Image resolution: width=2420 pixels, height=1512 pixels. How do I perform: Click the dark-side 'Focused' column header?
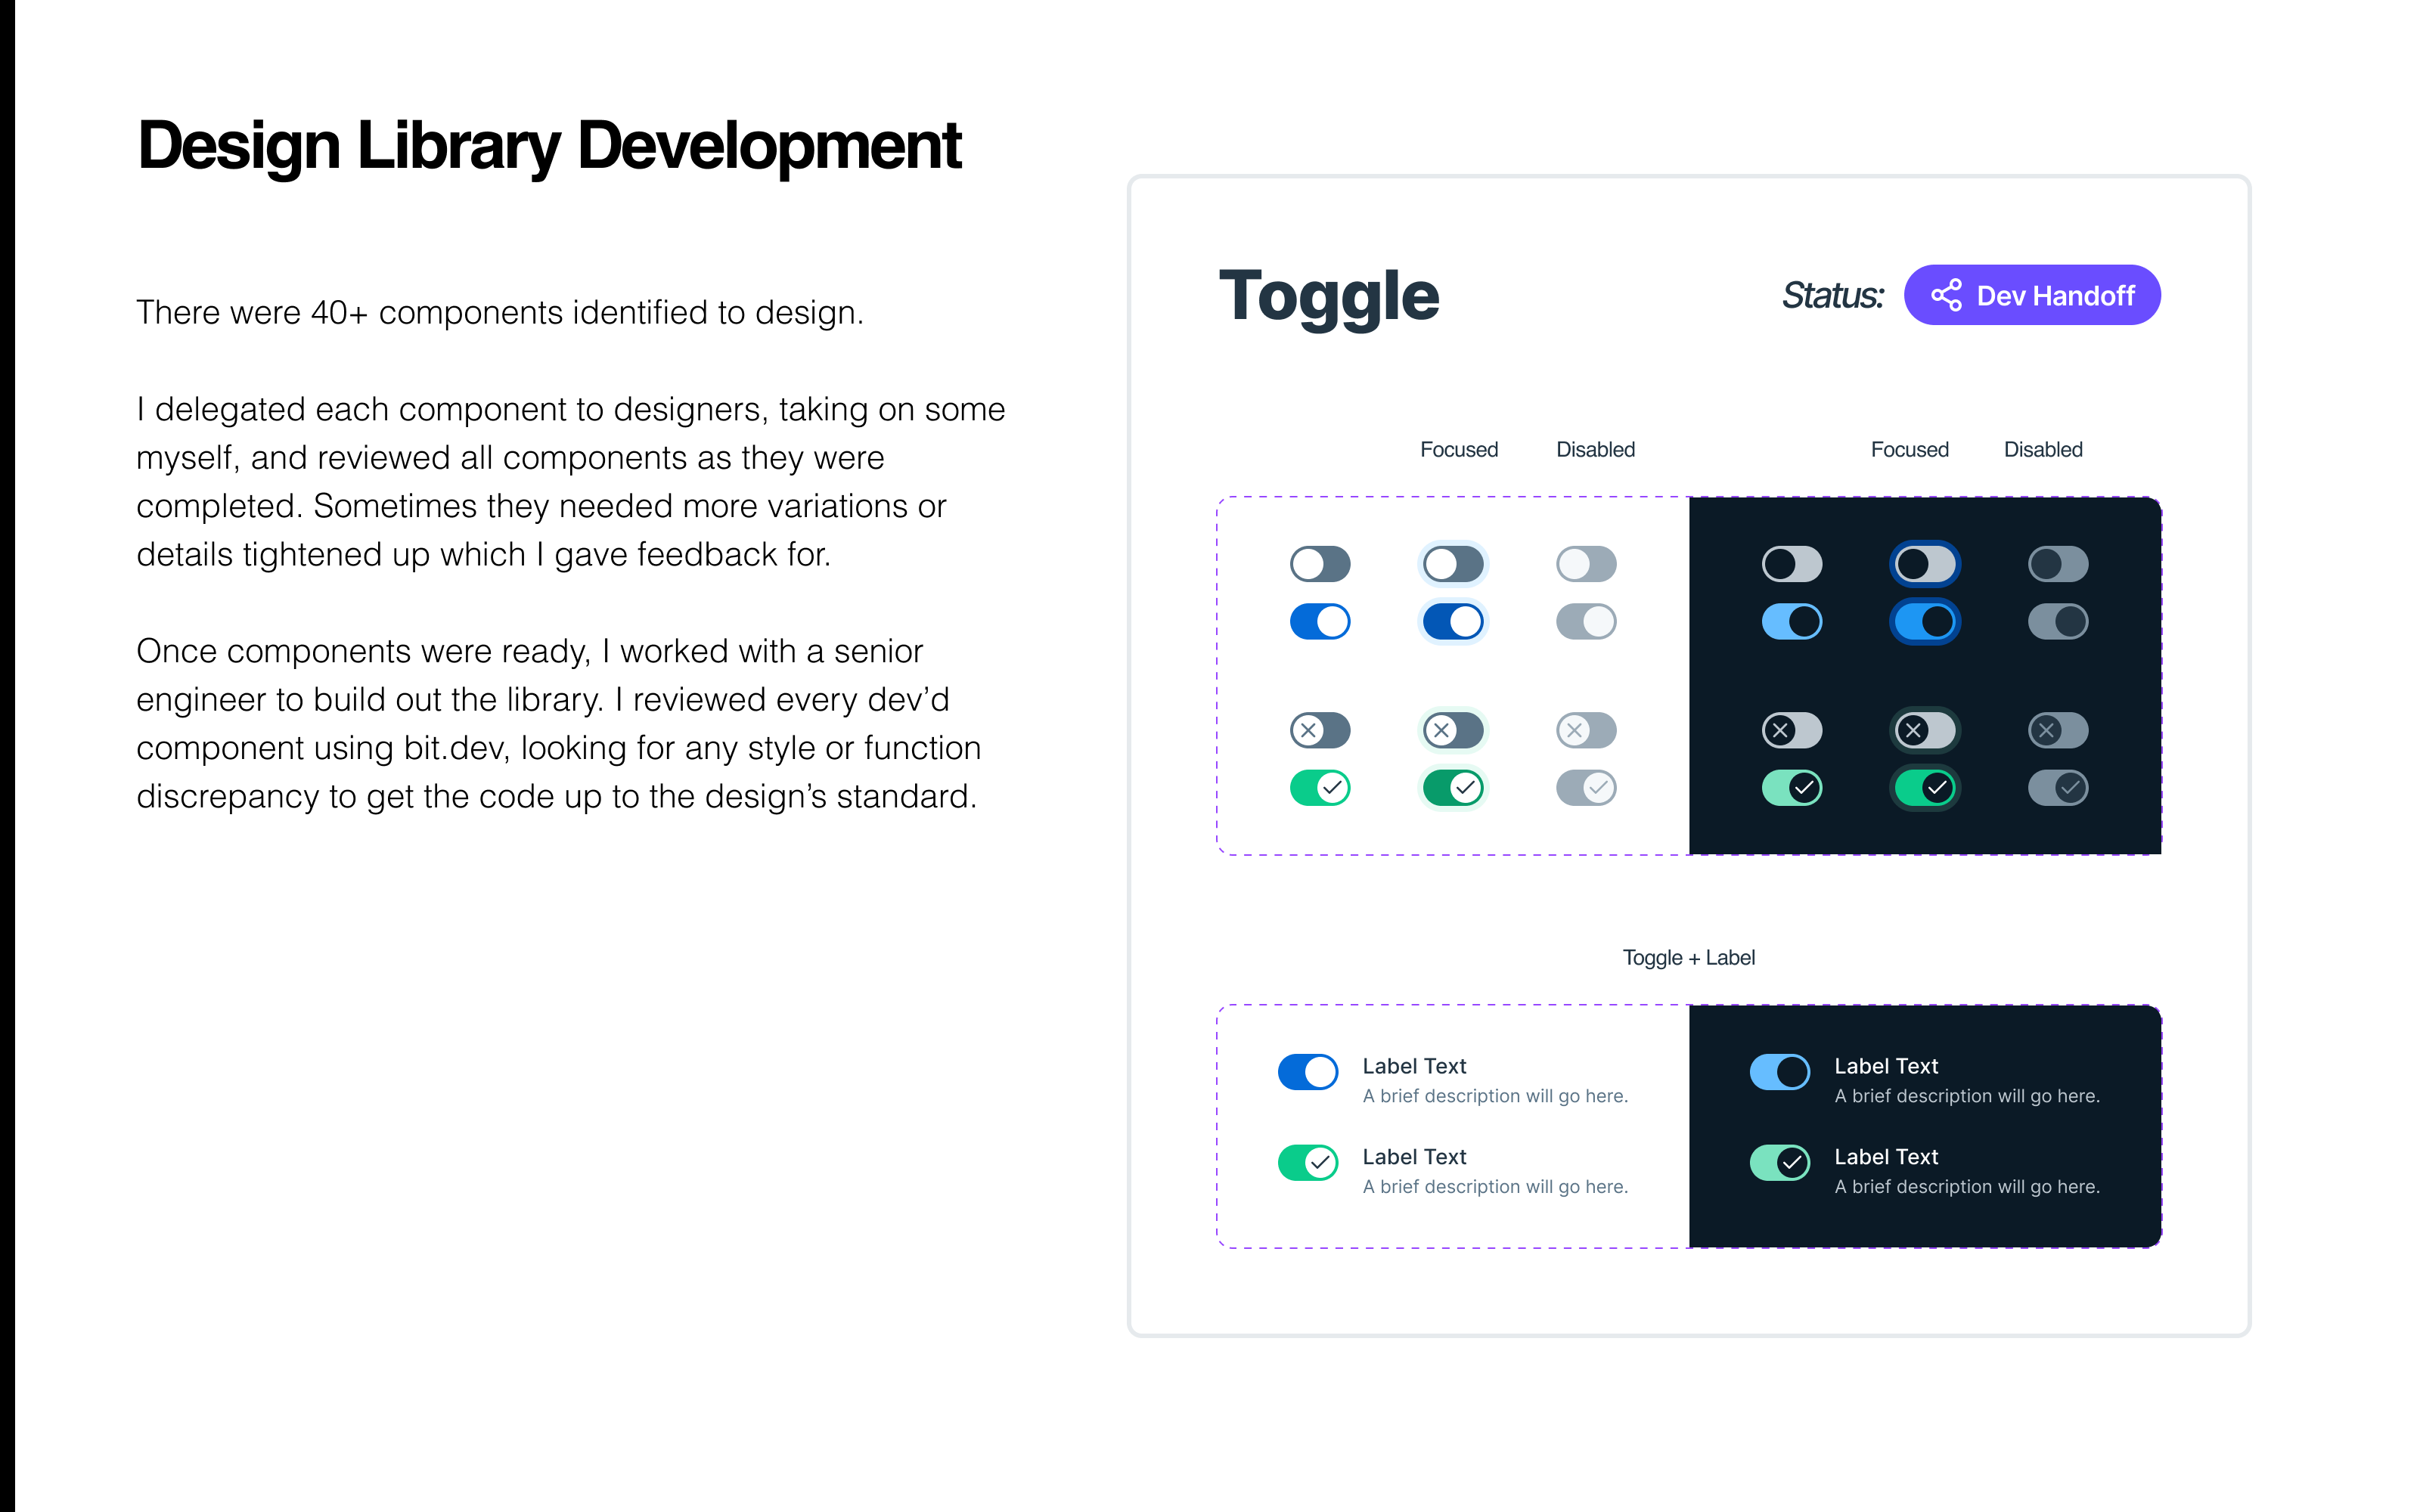pos(1910,450)
